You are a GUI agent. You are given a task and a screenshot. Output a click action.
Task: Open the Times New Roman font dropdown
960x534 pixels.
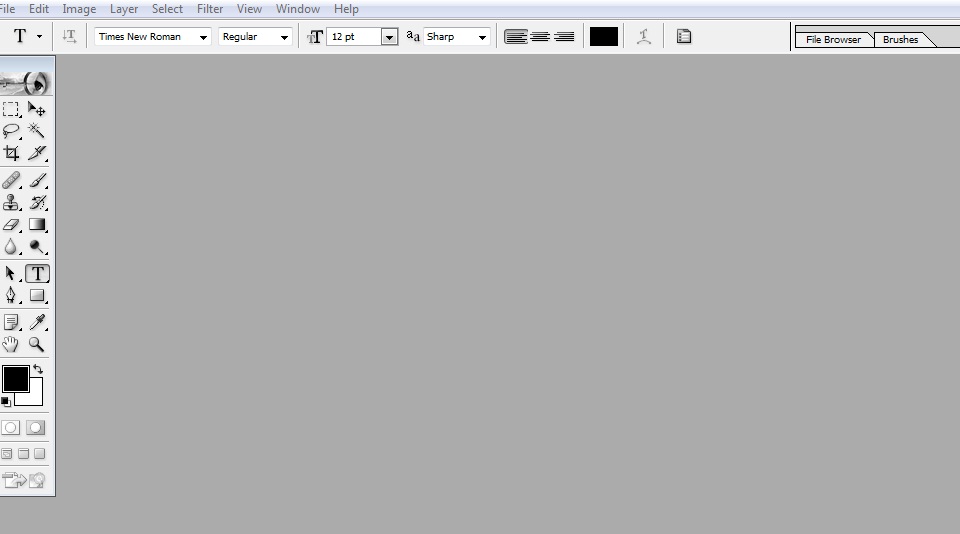tap(204, 37)
